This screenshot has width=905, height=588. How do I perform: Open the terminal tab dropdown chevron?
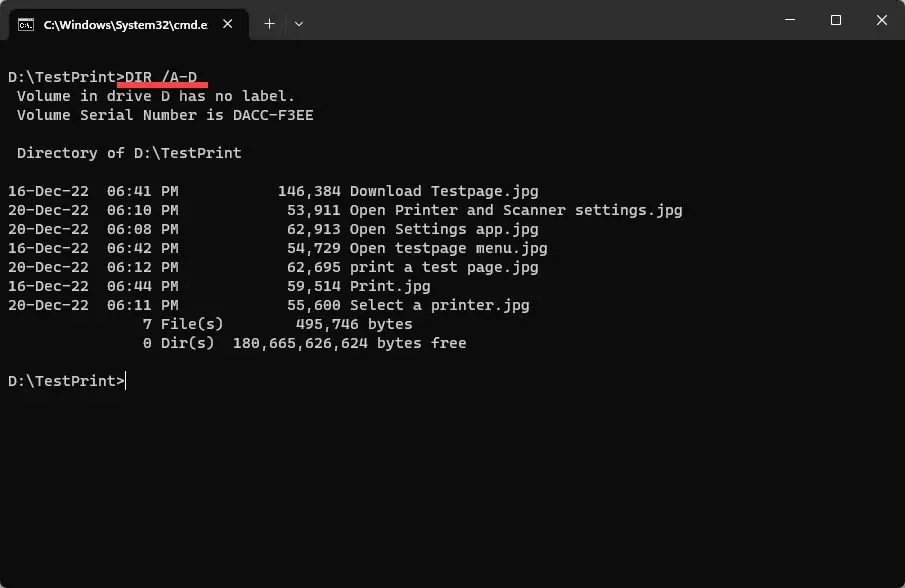(298, 23)
